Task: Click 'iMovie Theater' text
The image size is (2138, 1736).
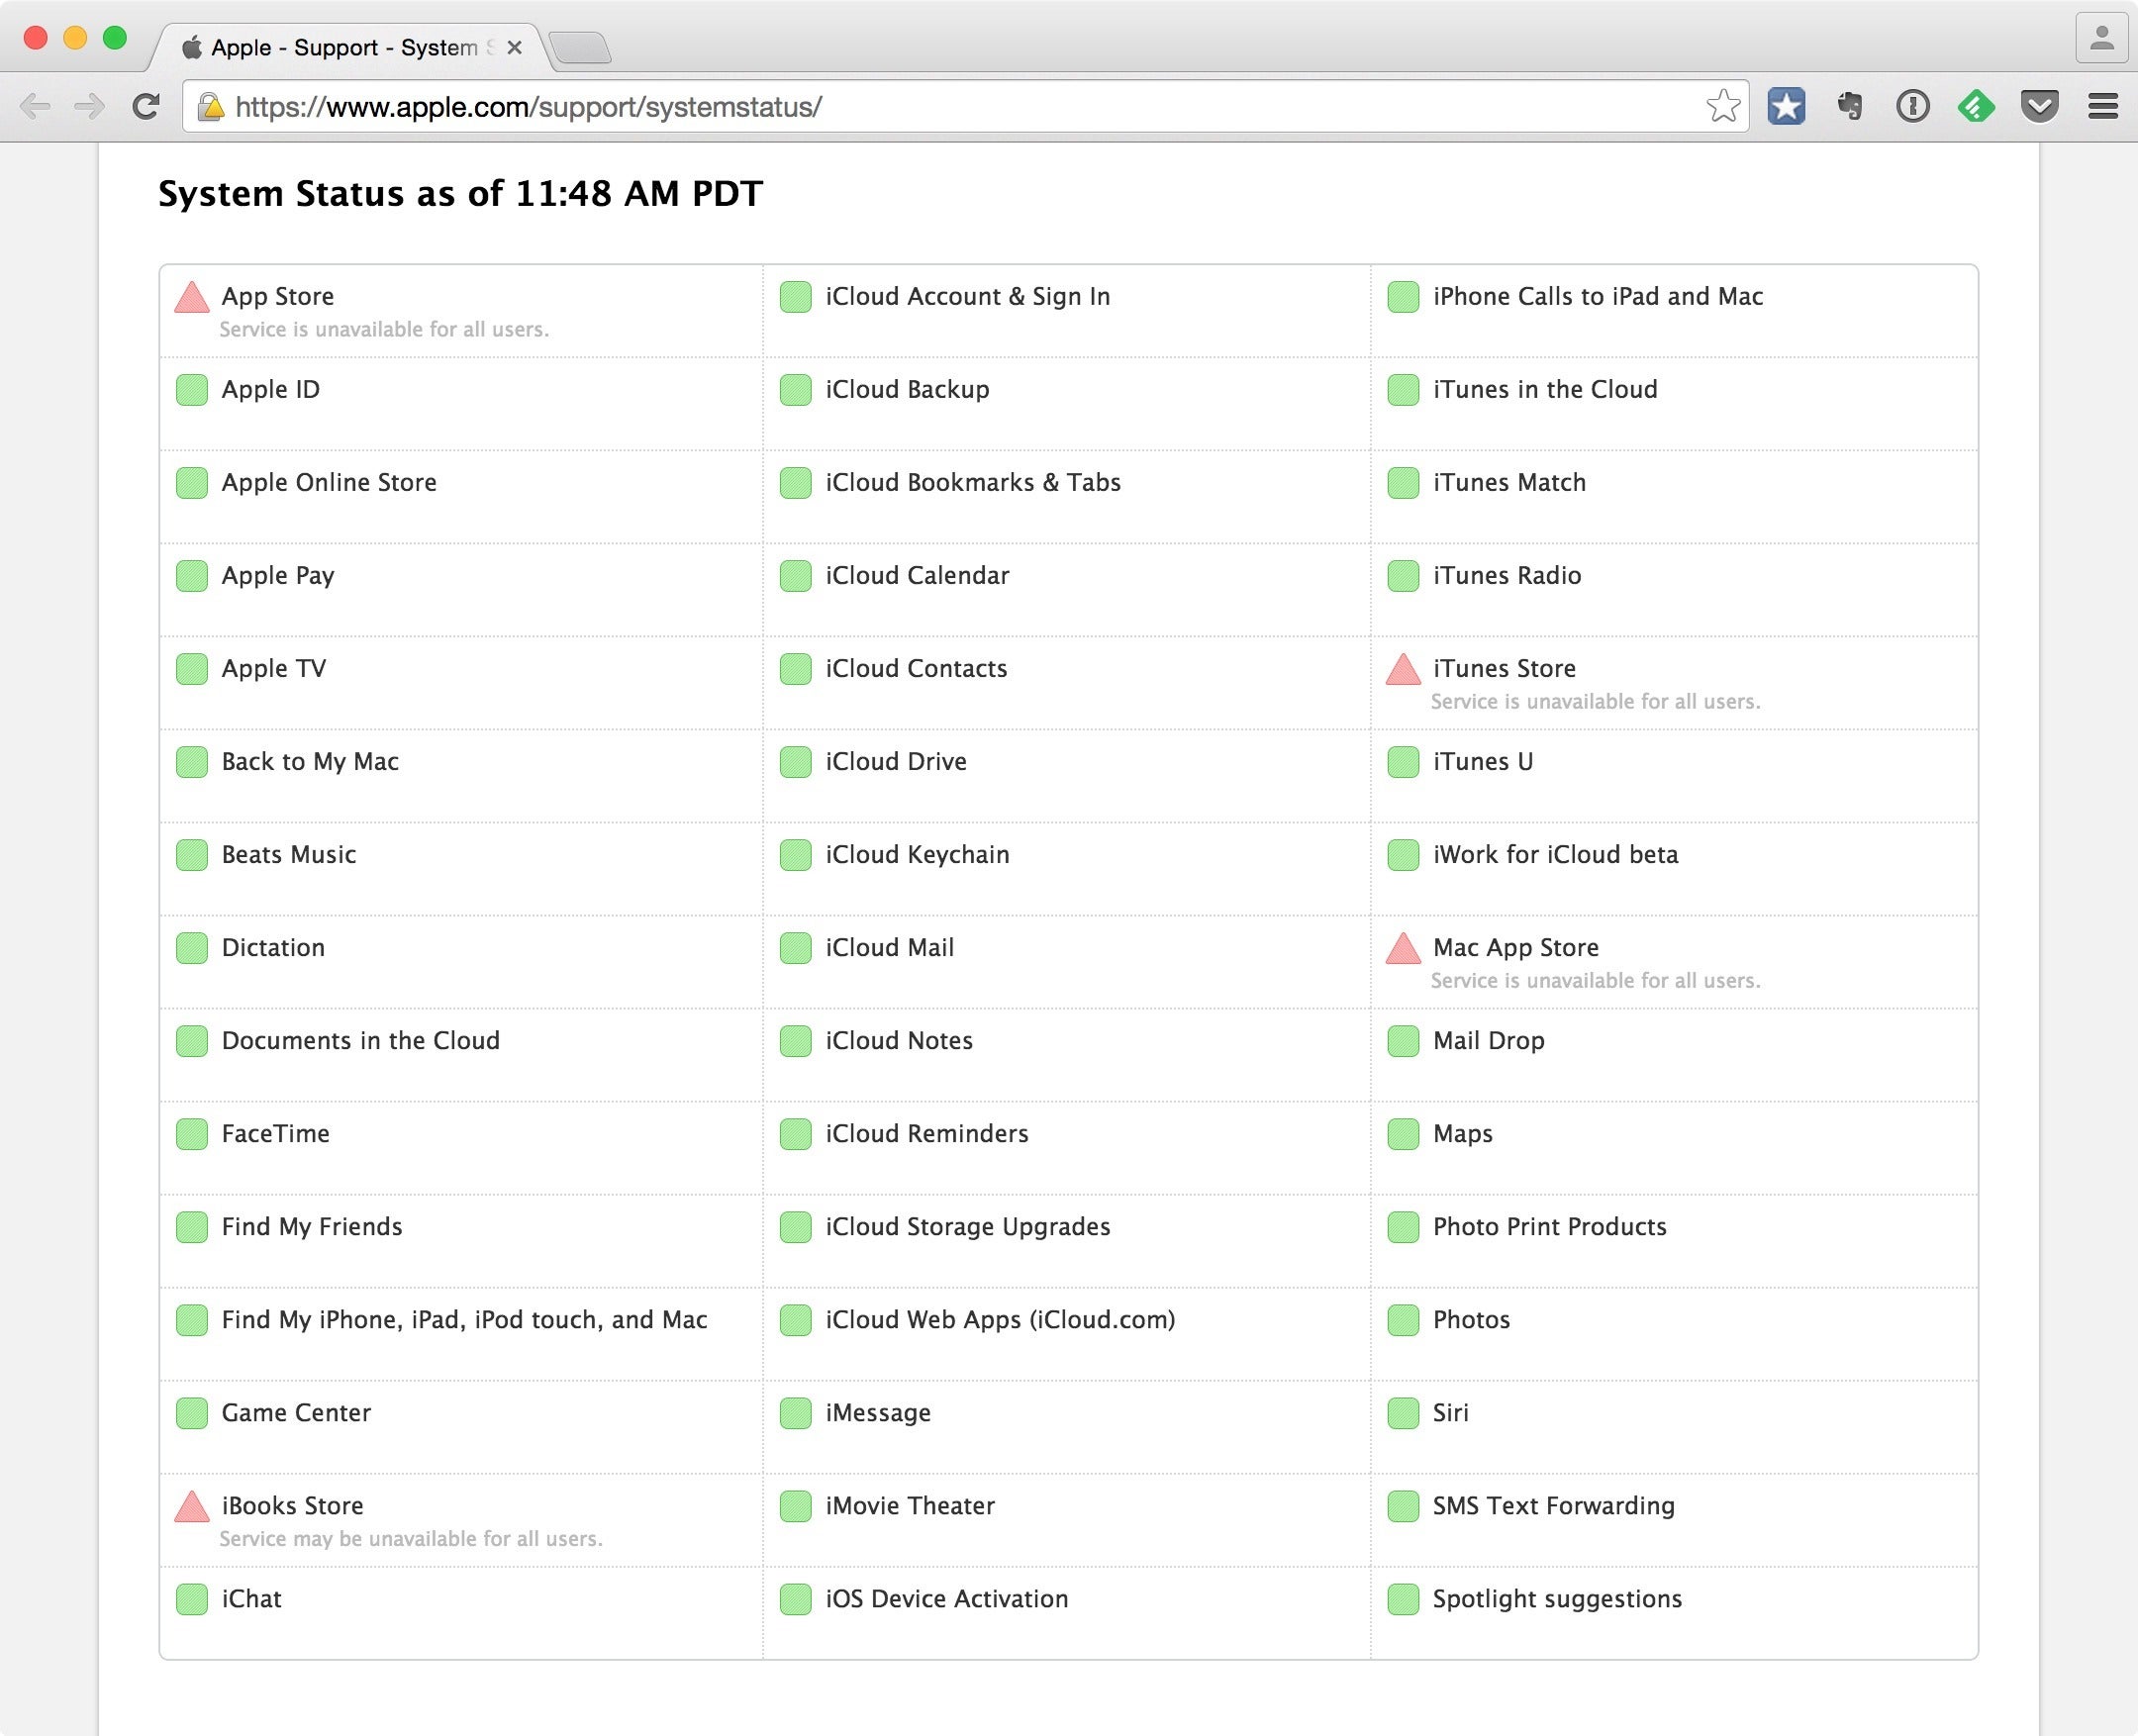Action: 910,1506
